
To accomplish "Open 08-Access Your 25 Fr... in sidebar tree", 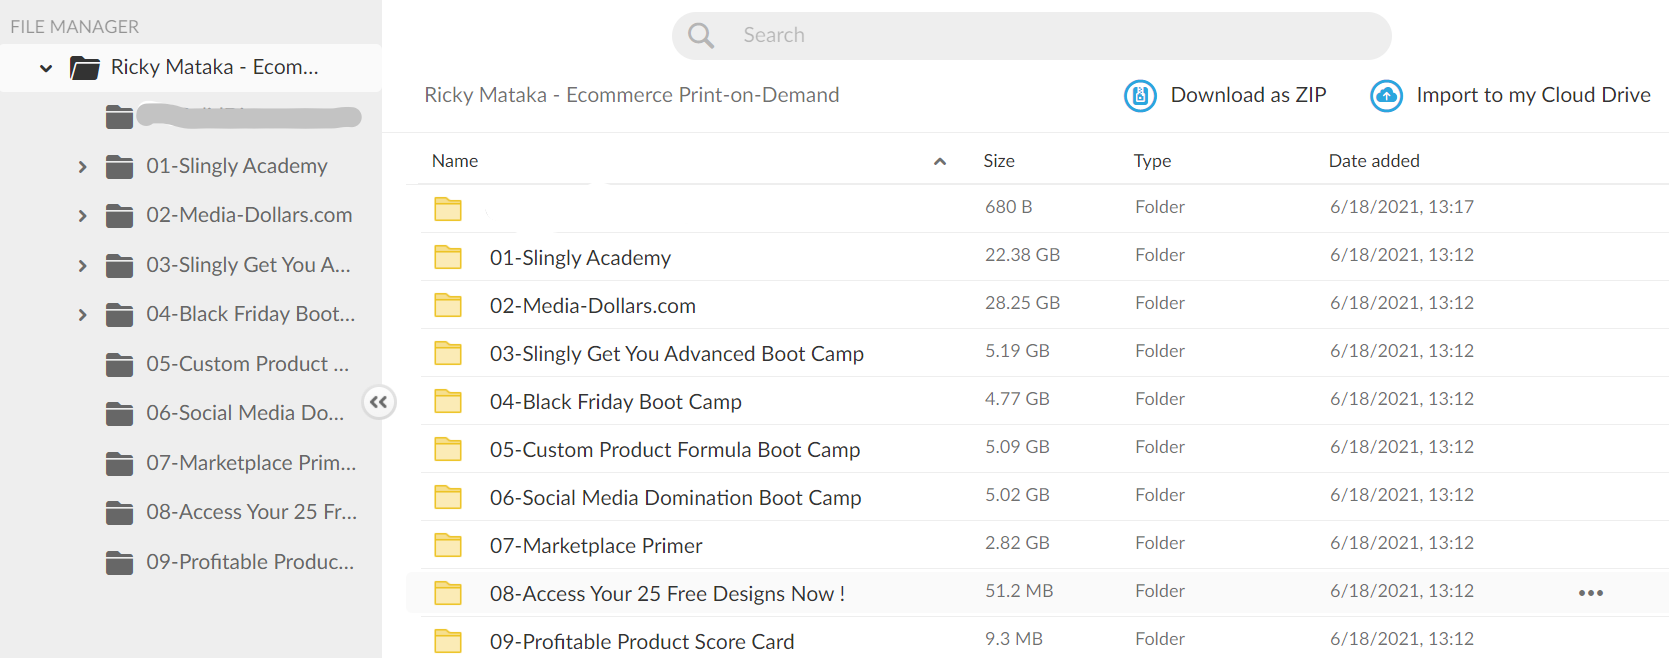I will [252, 512].
